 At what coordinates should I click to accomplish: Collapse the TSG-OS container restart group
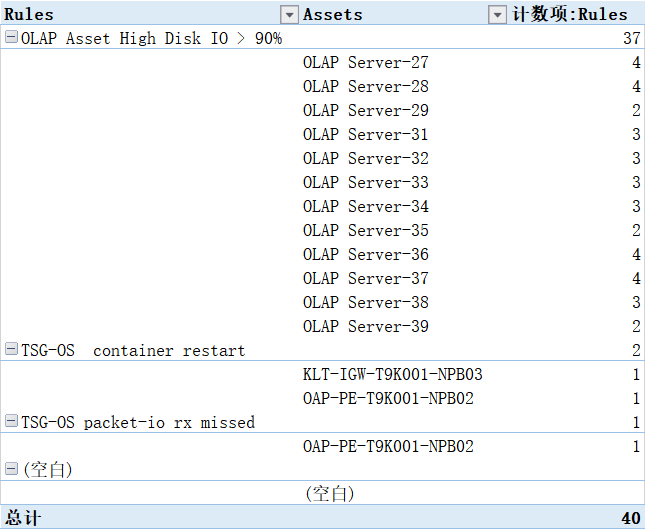click(11, 350)
